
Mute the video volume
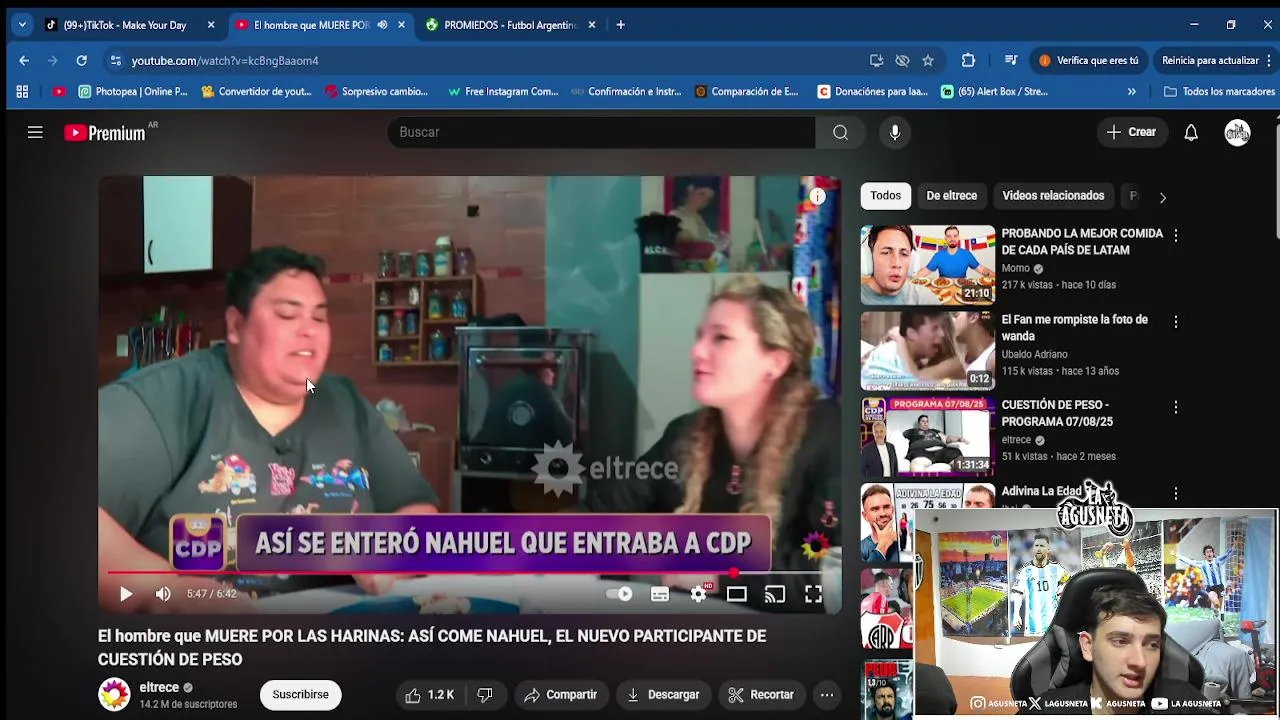(x=163, y=594)
